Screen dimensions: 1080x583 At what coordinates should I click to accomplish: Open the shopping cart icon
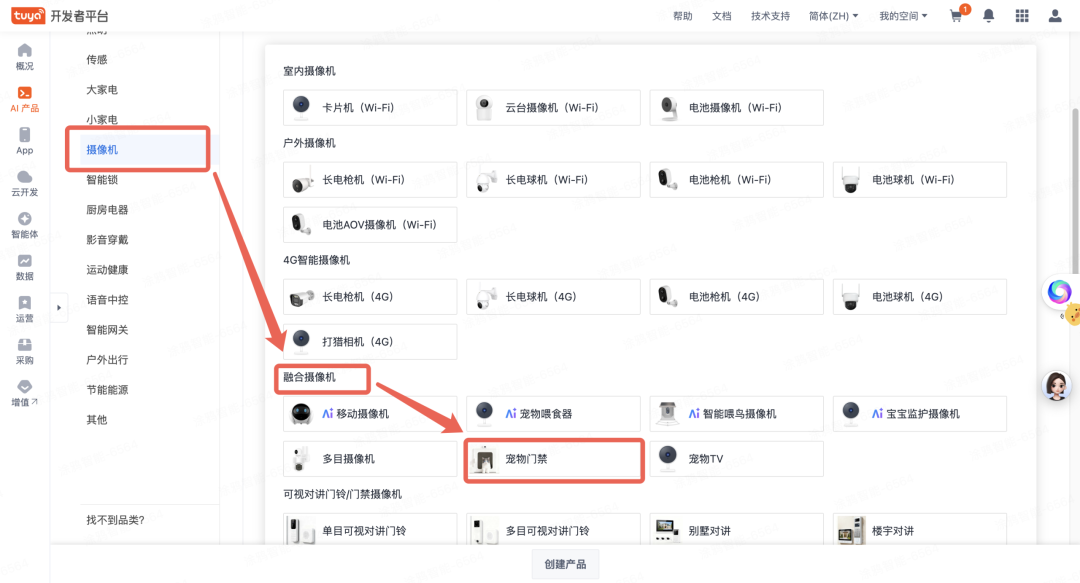(x=956, y=16)
